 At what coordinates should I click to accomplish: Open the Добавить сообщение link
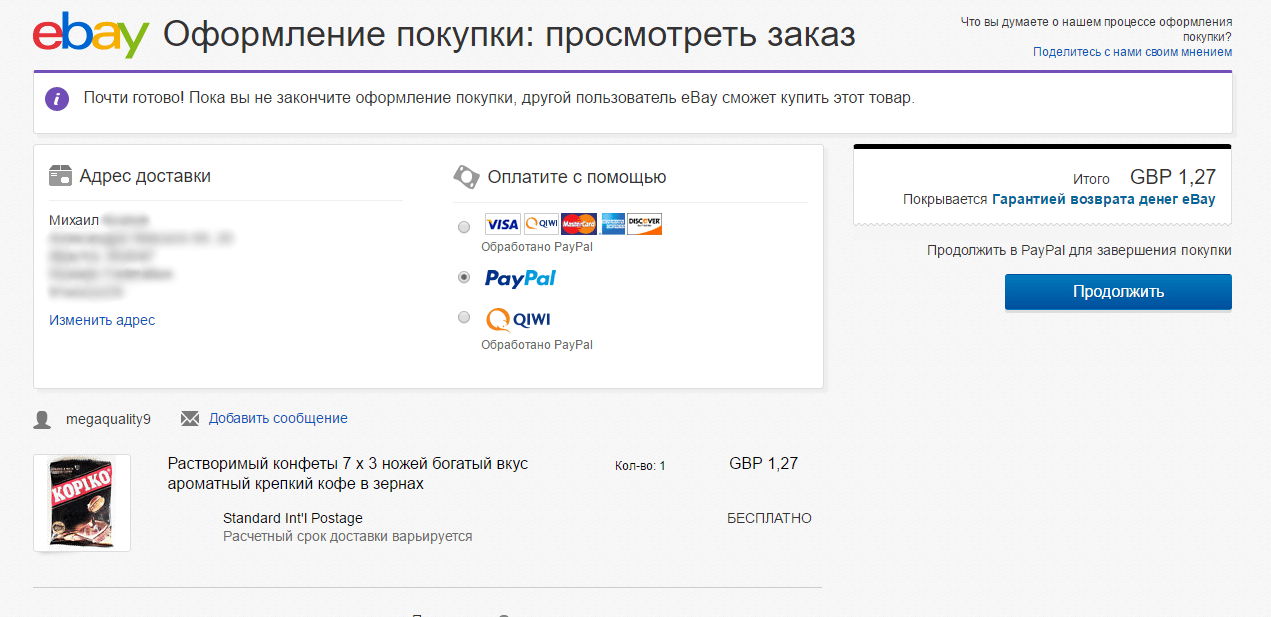[x=278, y=418]
